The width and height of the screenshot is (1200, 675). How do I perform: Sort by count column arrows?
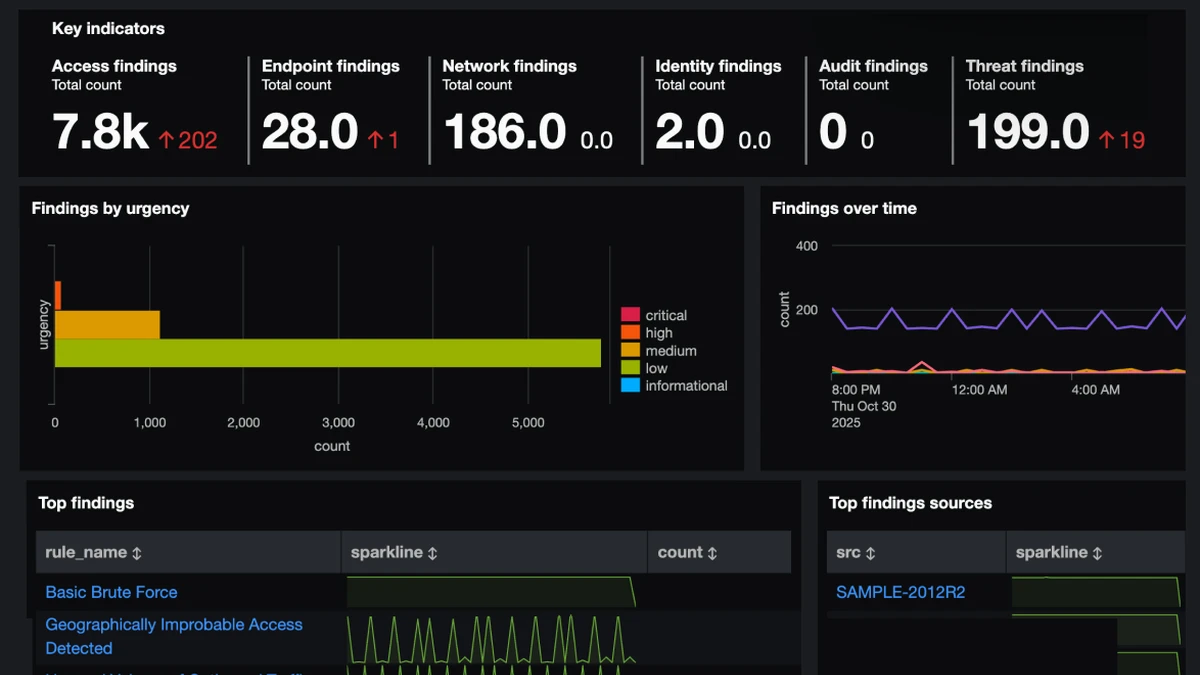712,553
